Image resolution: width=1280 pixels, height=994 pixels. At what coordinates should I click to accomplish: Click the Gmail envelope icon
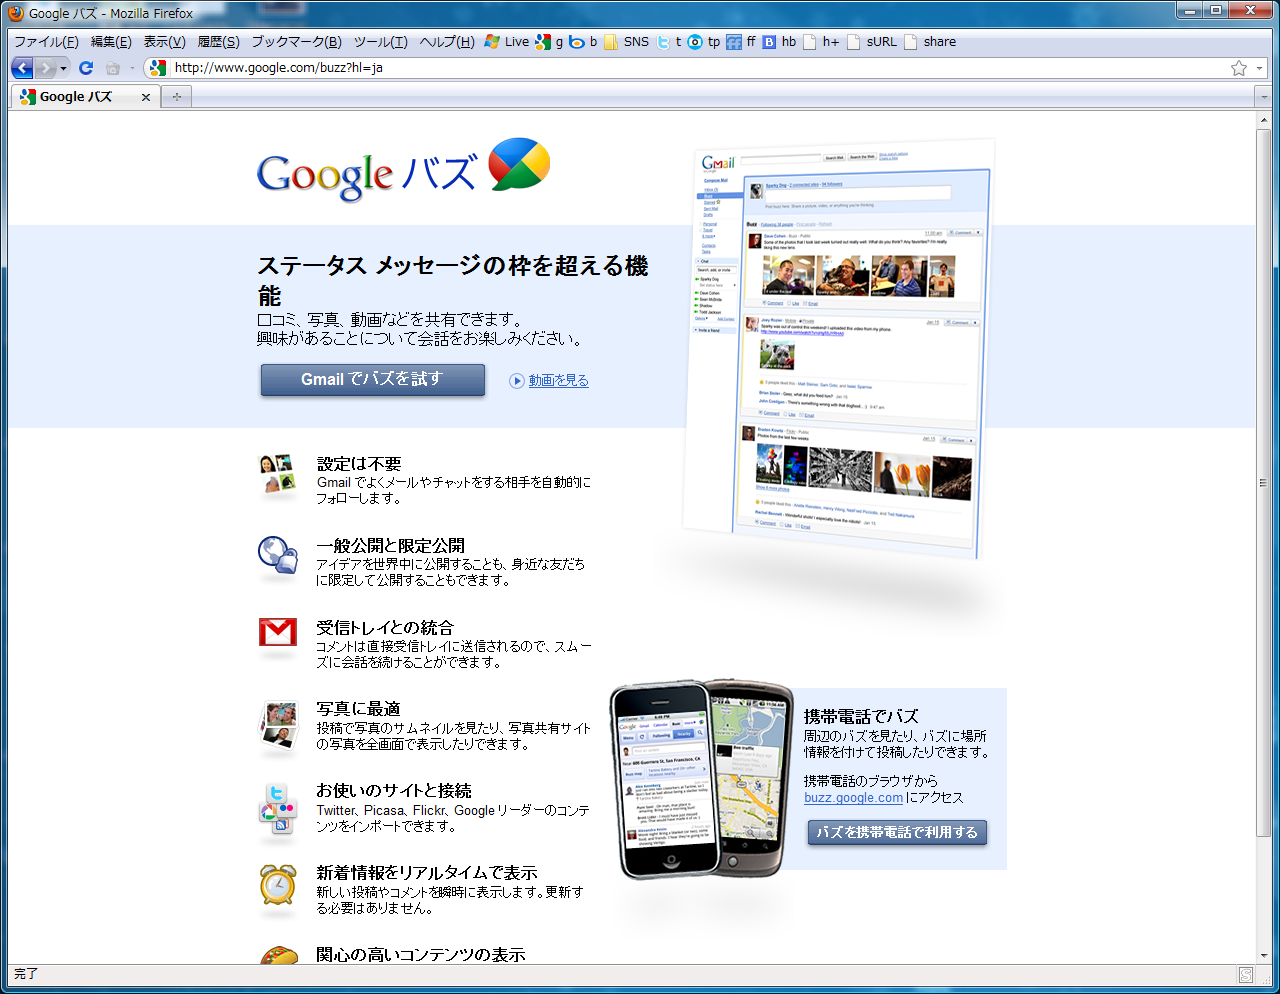pyautogui.click(x=278, y=633)
